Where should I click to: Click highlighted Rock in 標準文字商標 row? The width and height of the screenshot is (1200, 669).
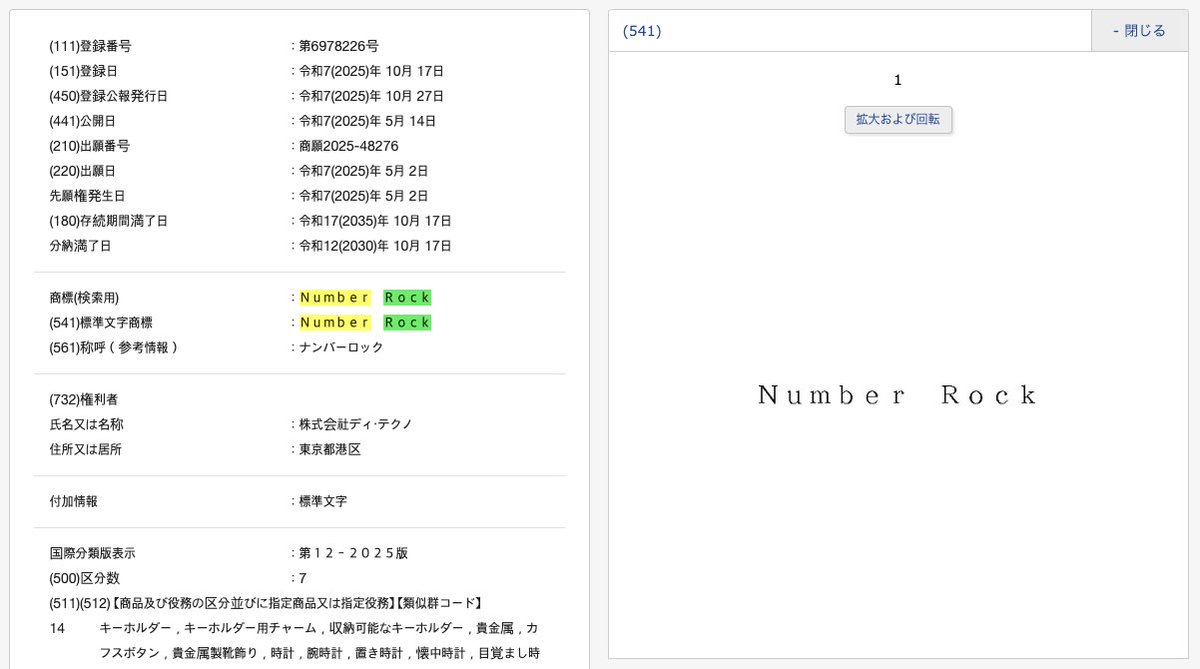407,322
